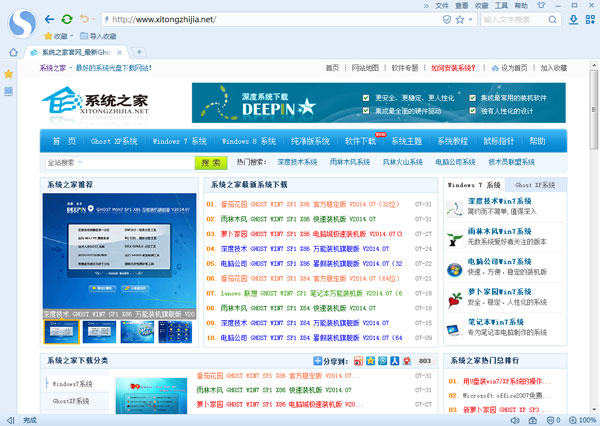Click the Sogou browser logo avatar
Image resolution: width=600 pixels, height=426 pixels.
coord(22,23)
